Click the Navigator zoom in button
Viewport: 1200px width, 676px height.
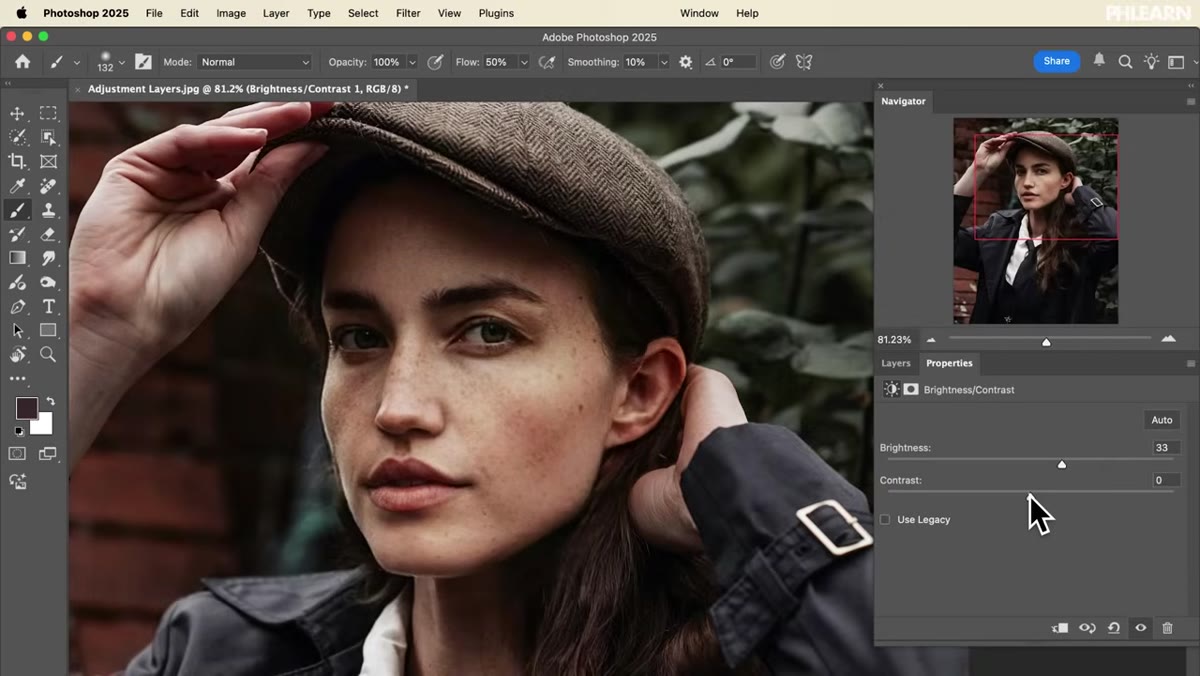coord(1168,340)
